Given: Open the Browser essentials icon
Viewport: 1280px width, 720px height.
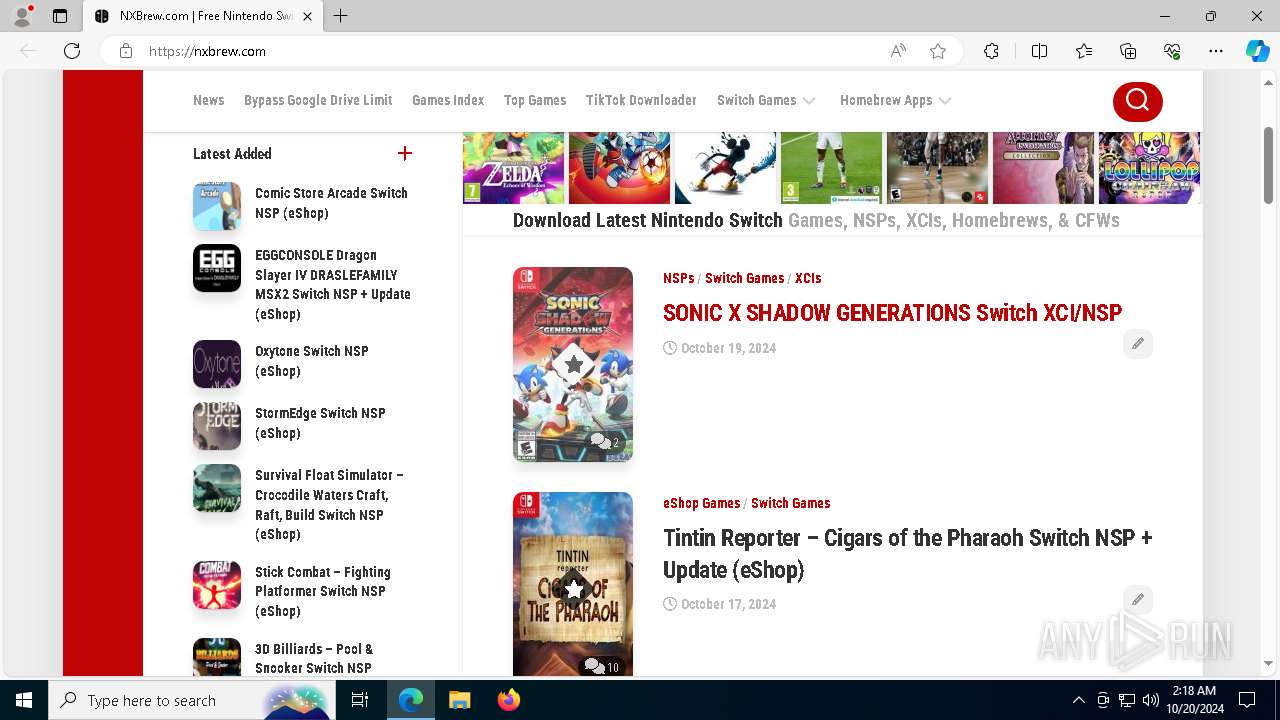Looking at the screenshot, I should pyautogui.click(x=1172, y=51).
